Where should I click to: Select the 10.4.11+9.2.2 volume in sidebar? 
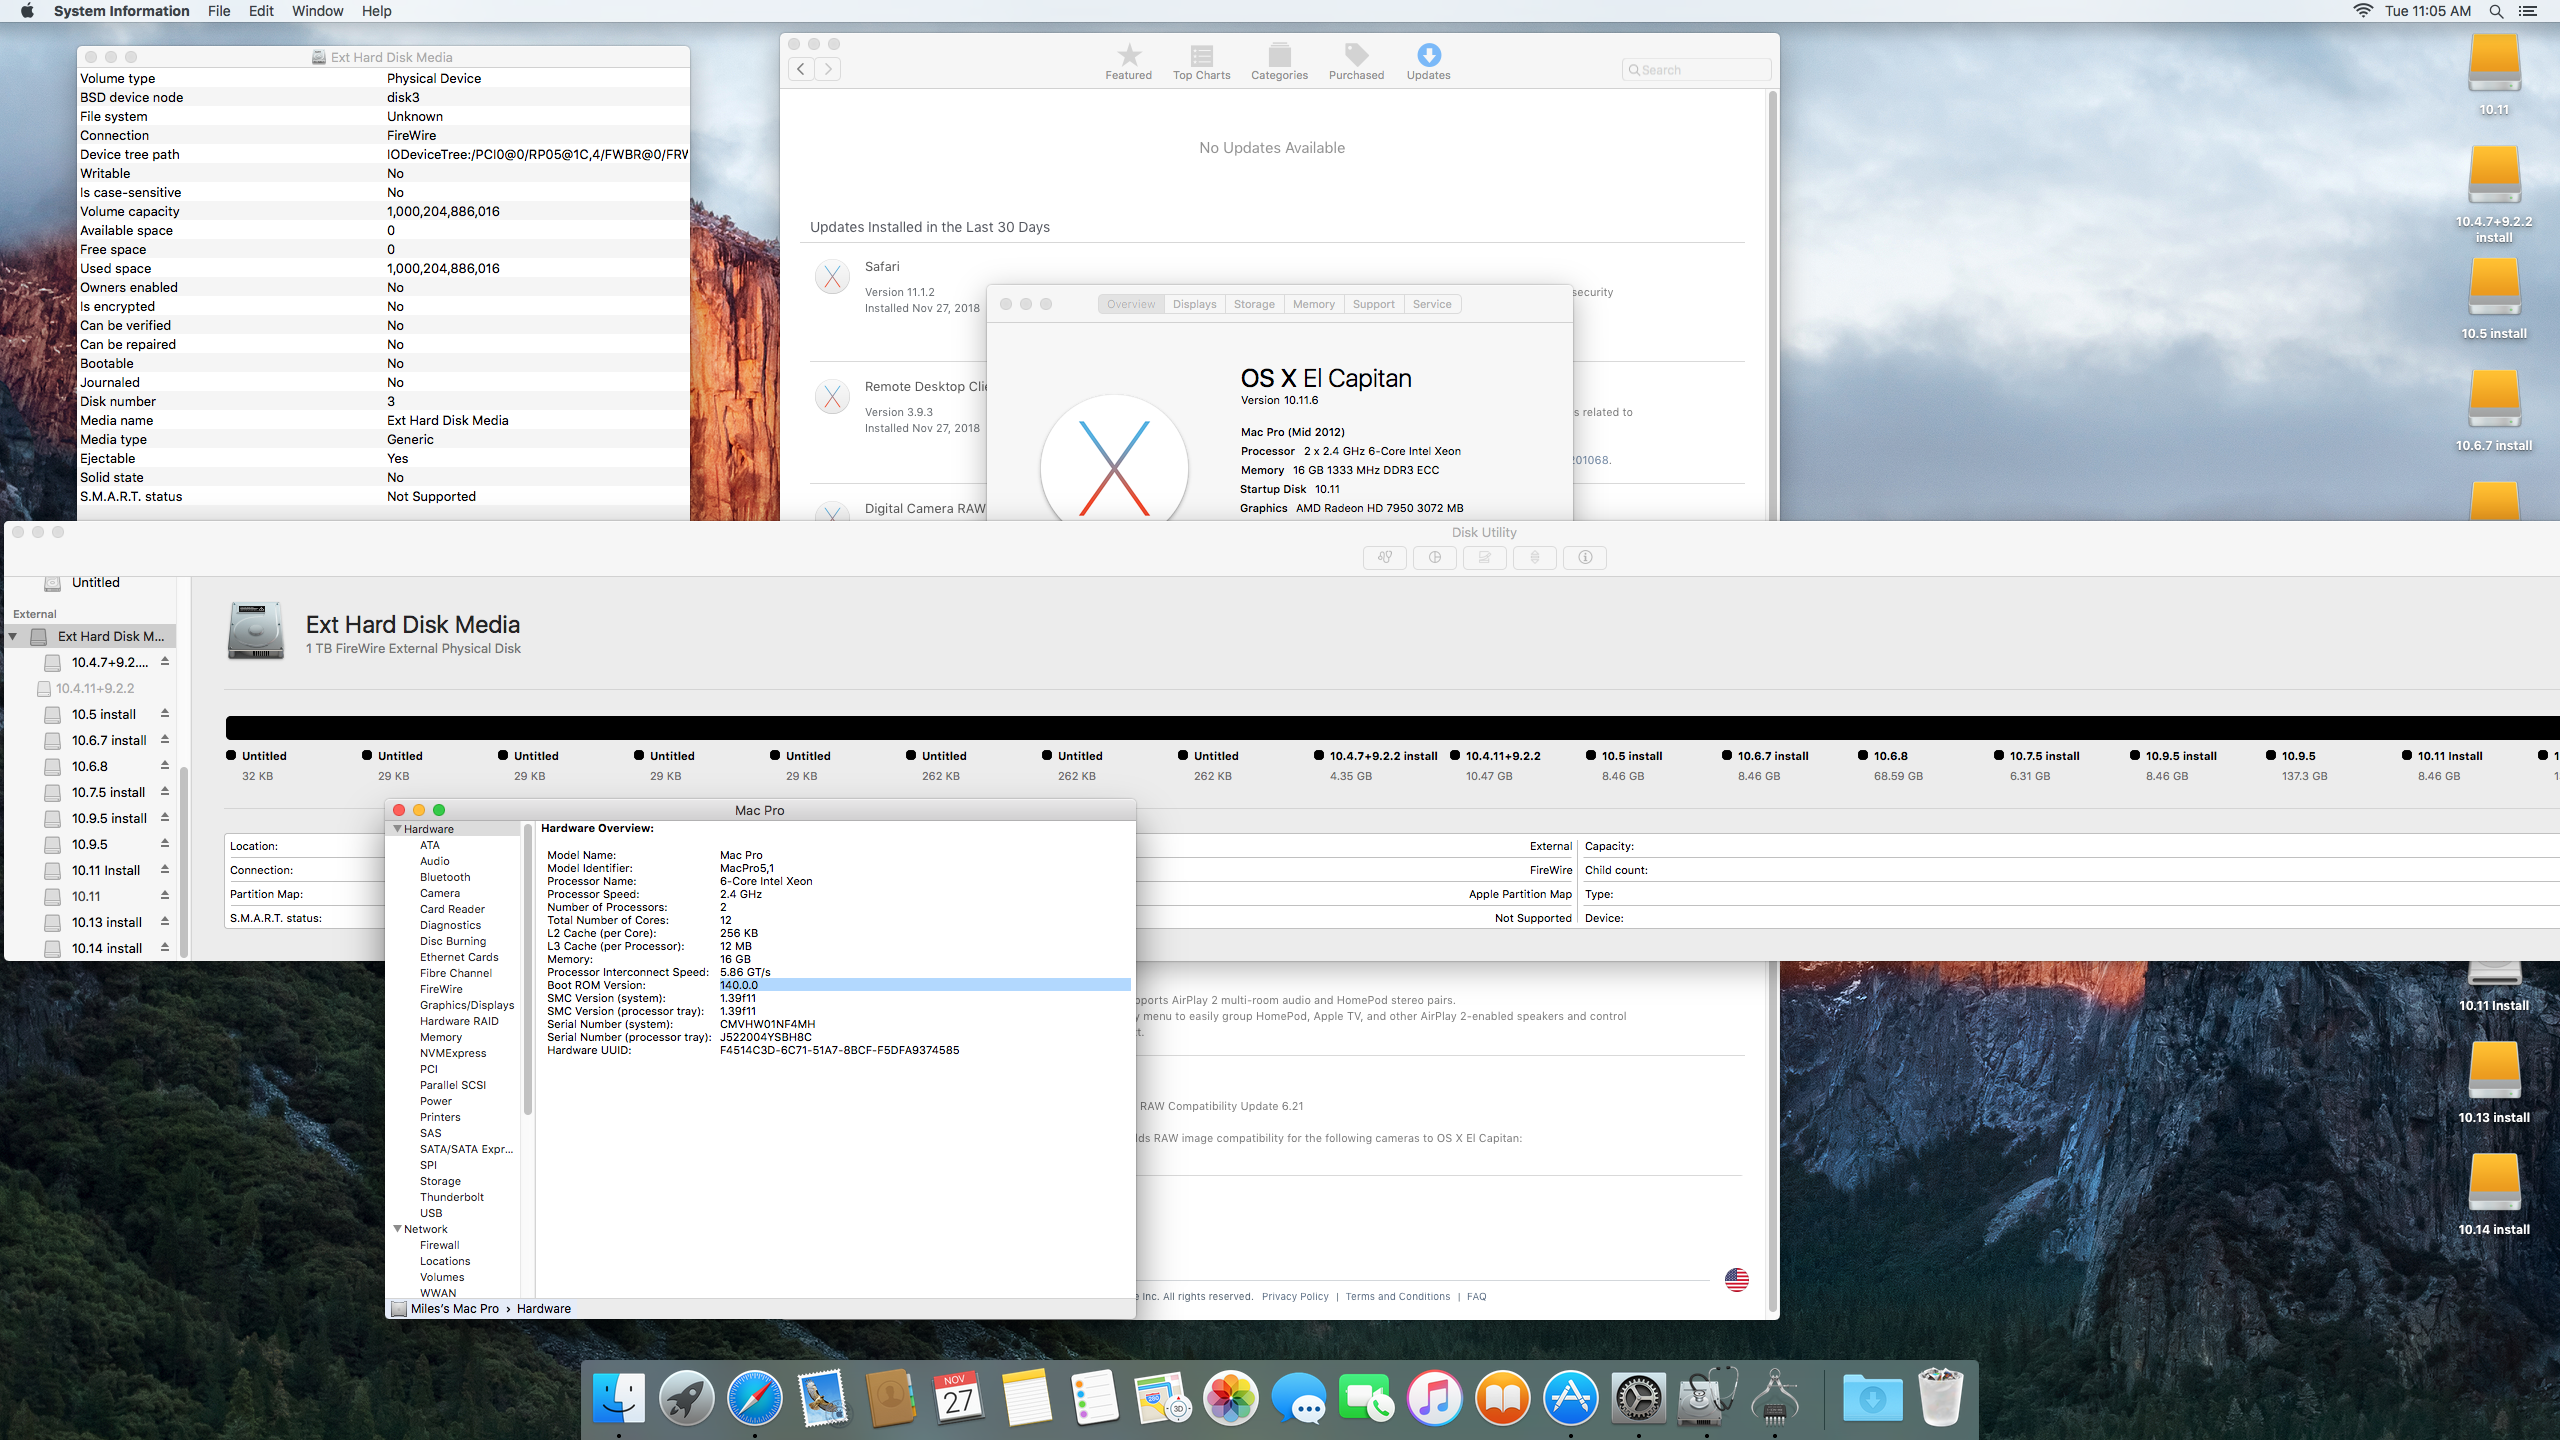(x=92, y=688)
